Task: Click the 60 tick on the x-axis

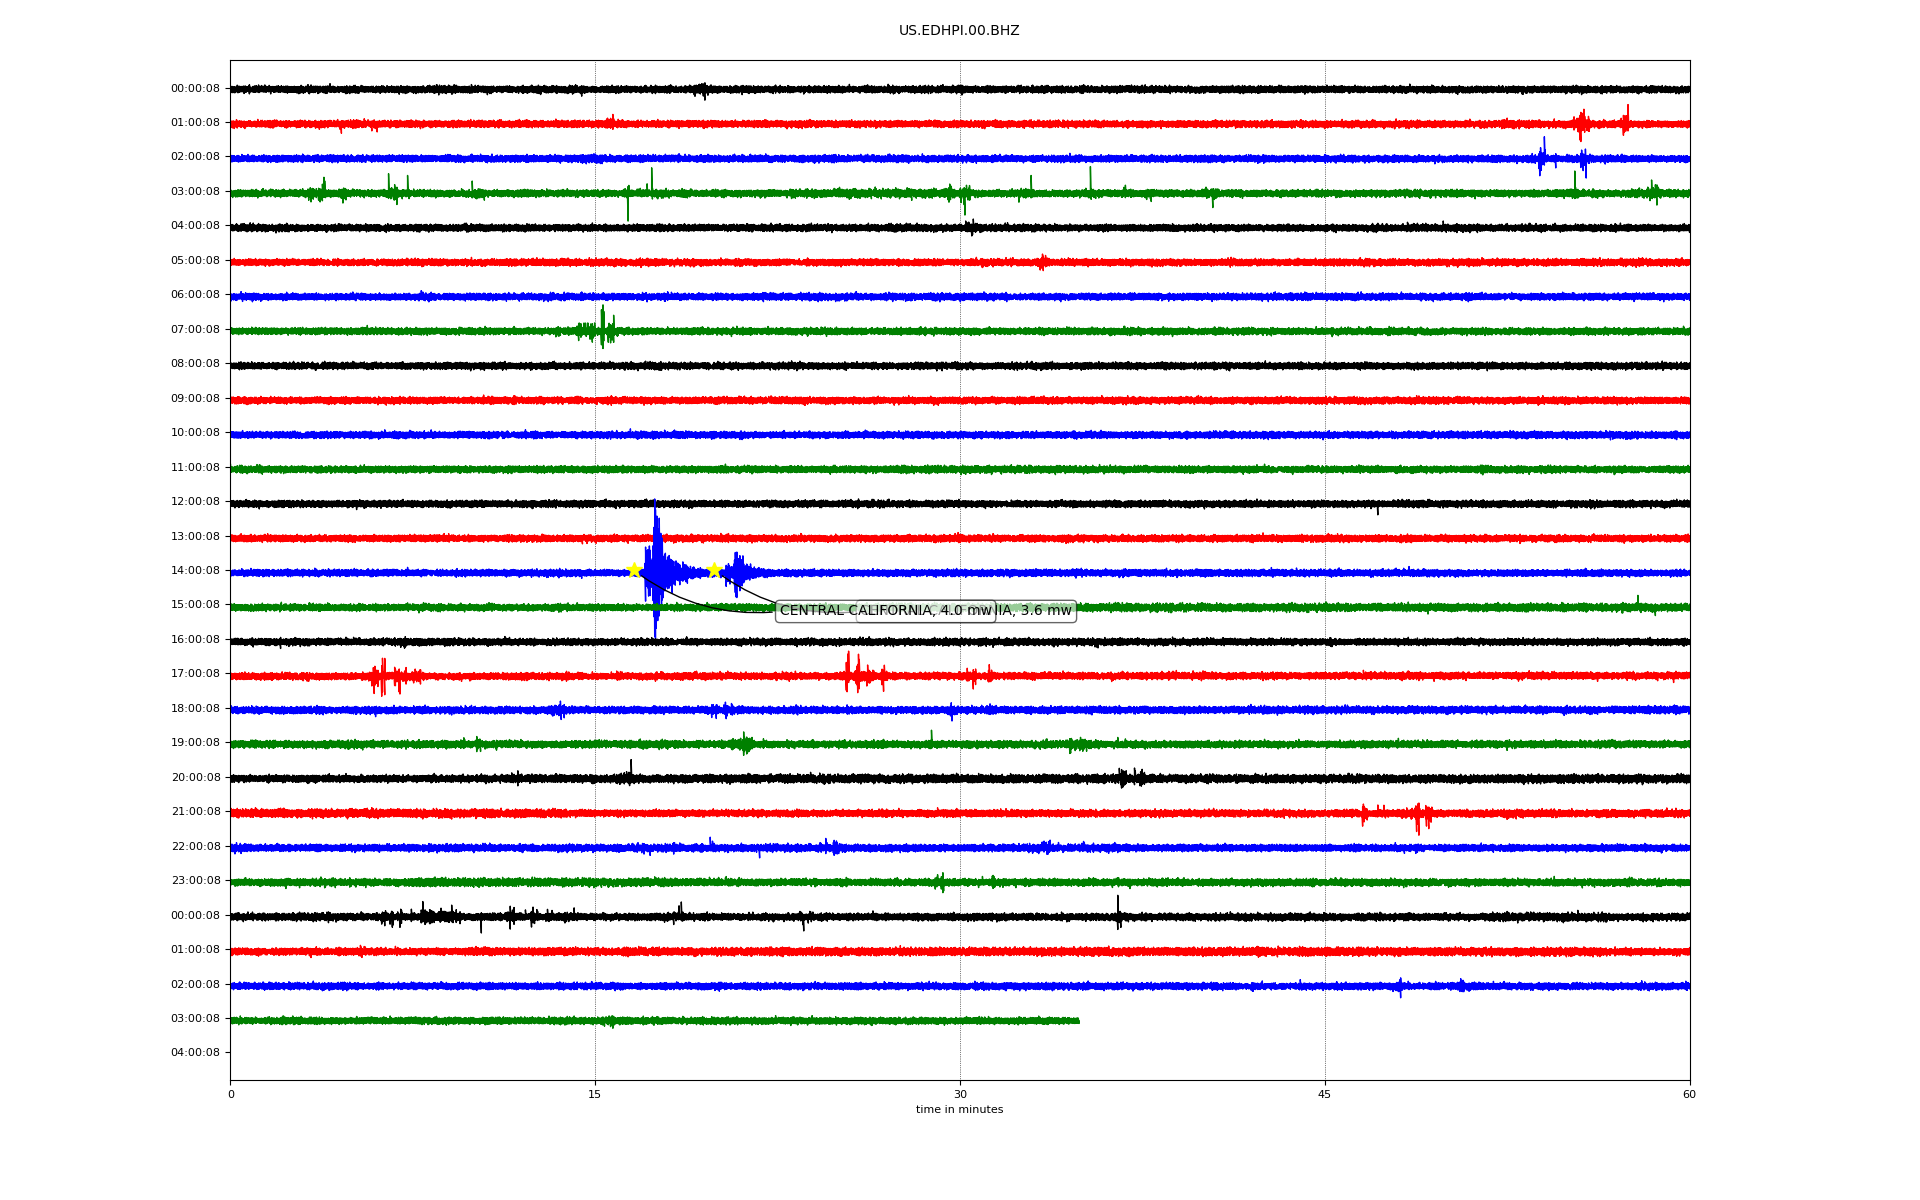Action: (x=1689, y=1094)
